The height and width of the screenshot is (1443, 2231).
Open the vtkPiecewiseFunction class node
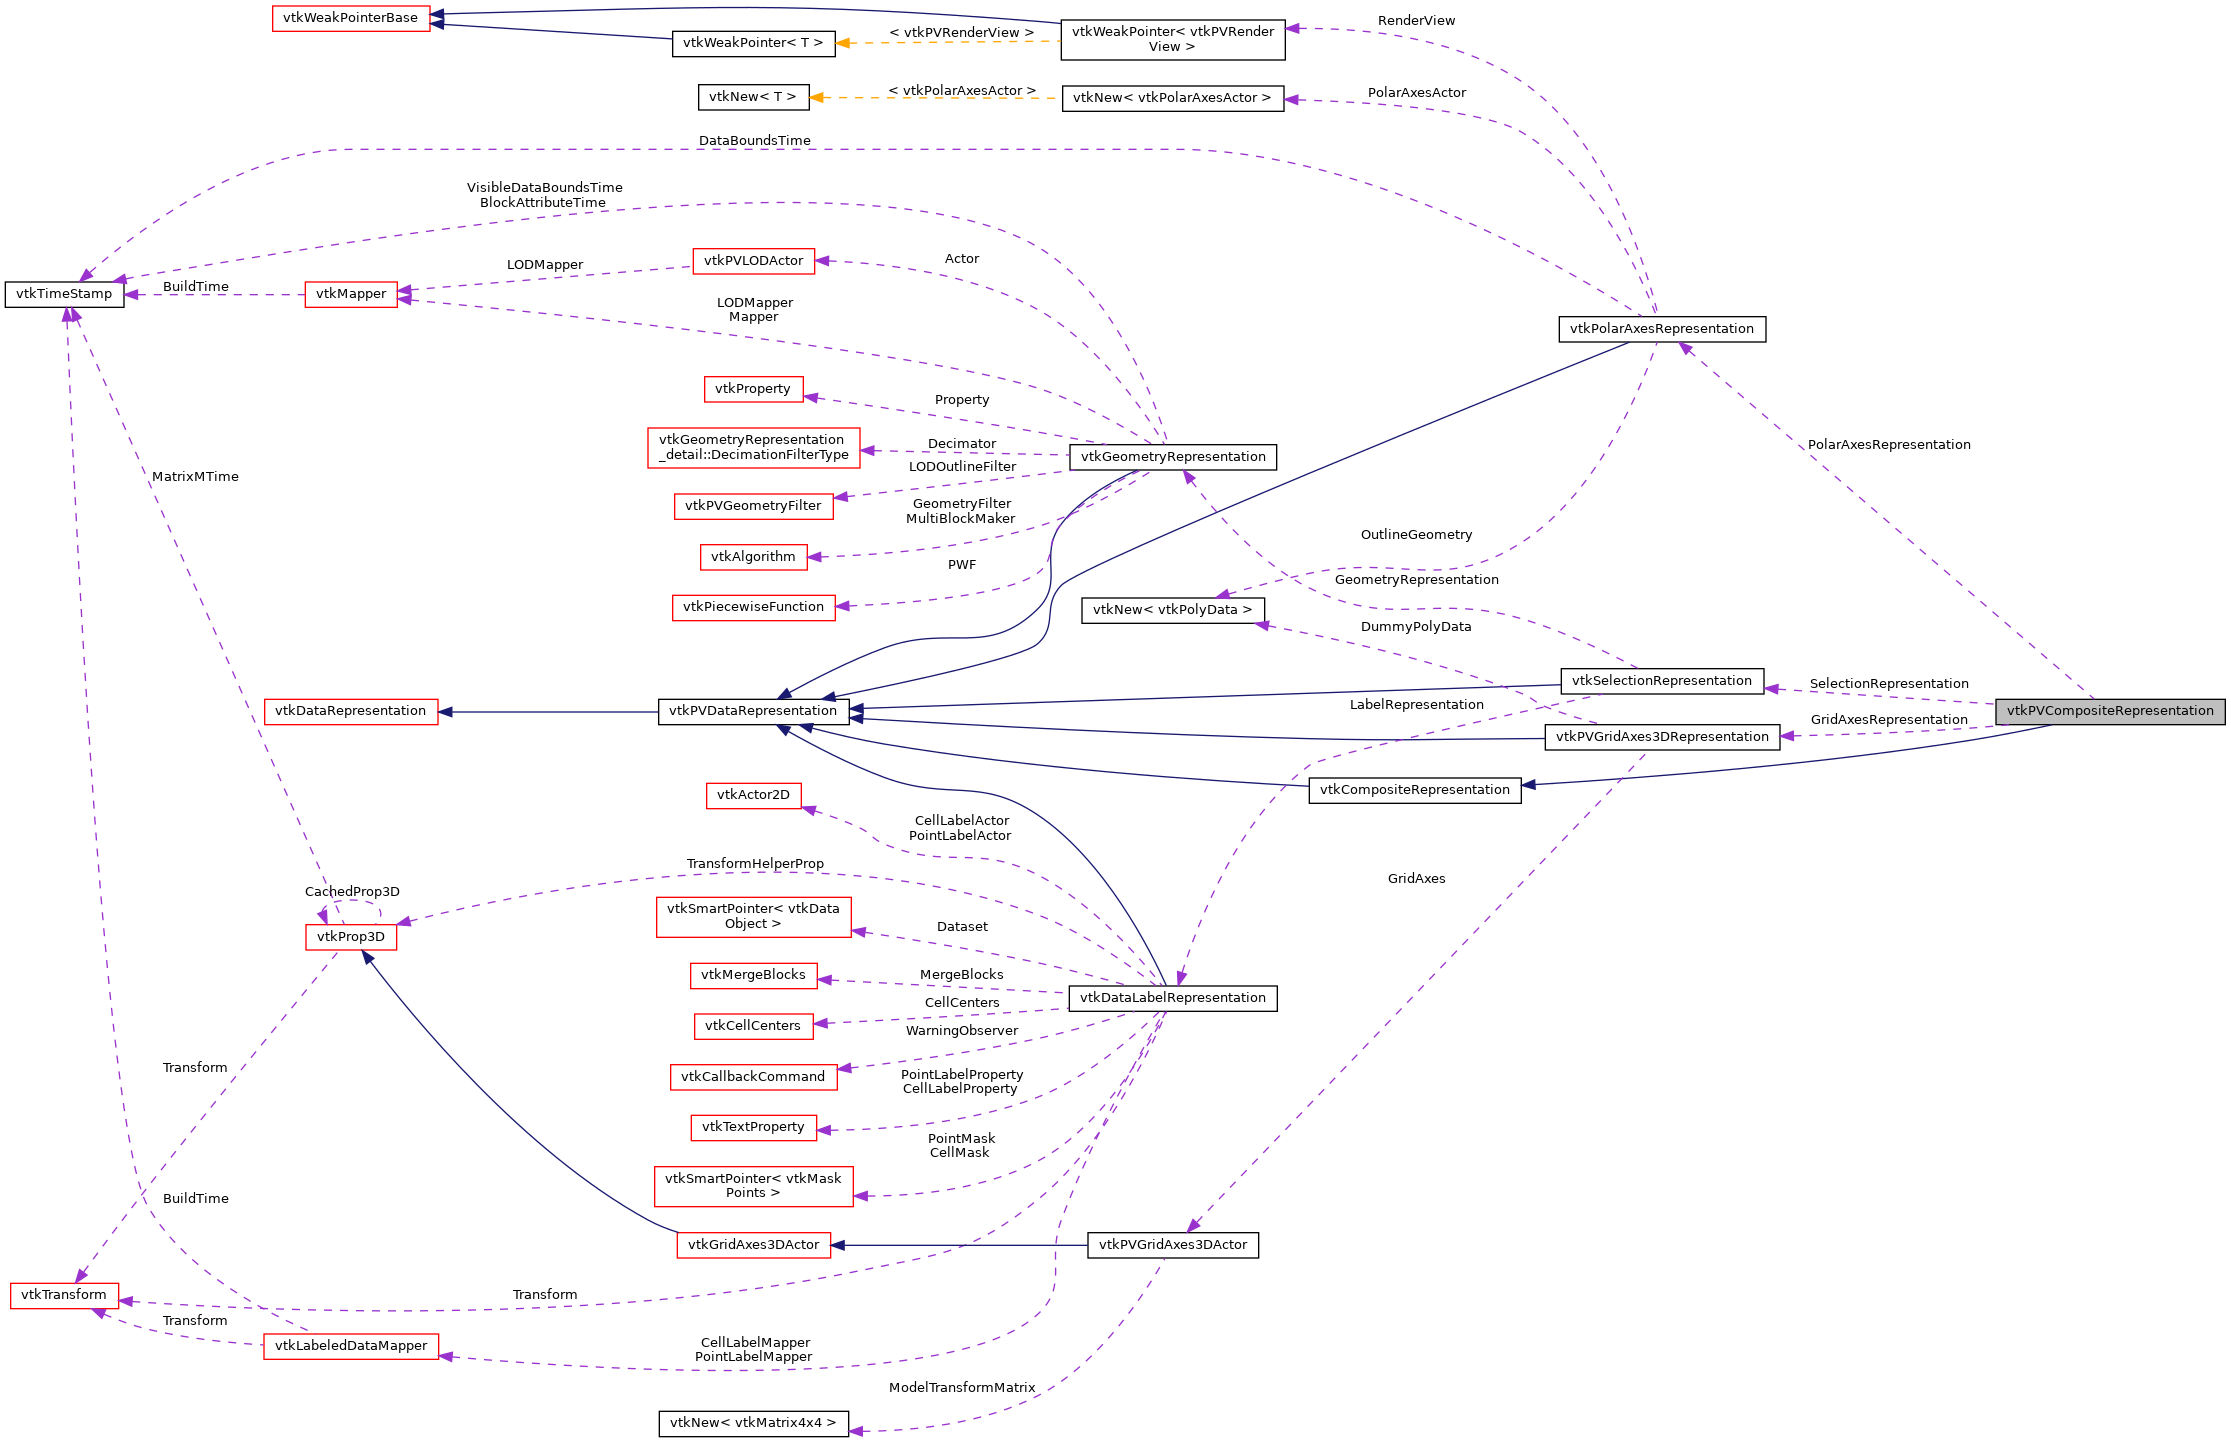tap(753, 606)
